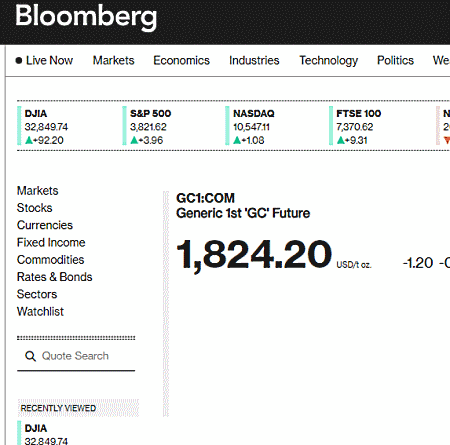Open Rates & Bonds link
The height and width of the screenshot is (445, 450).
(54, 277)
